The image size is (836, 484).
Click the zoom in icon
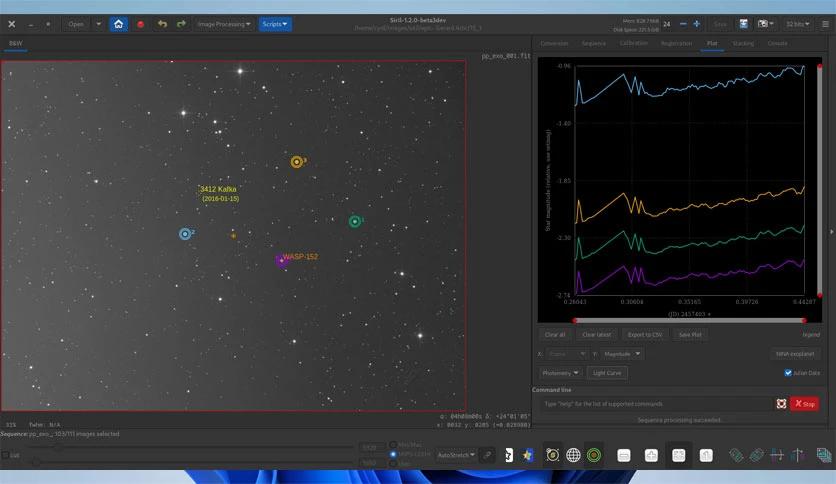pos(651,455)
